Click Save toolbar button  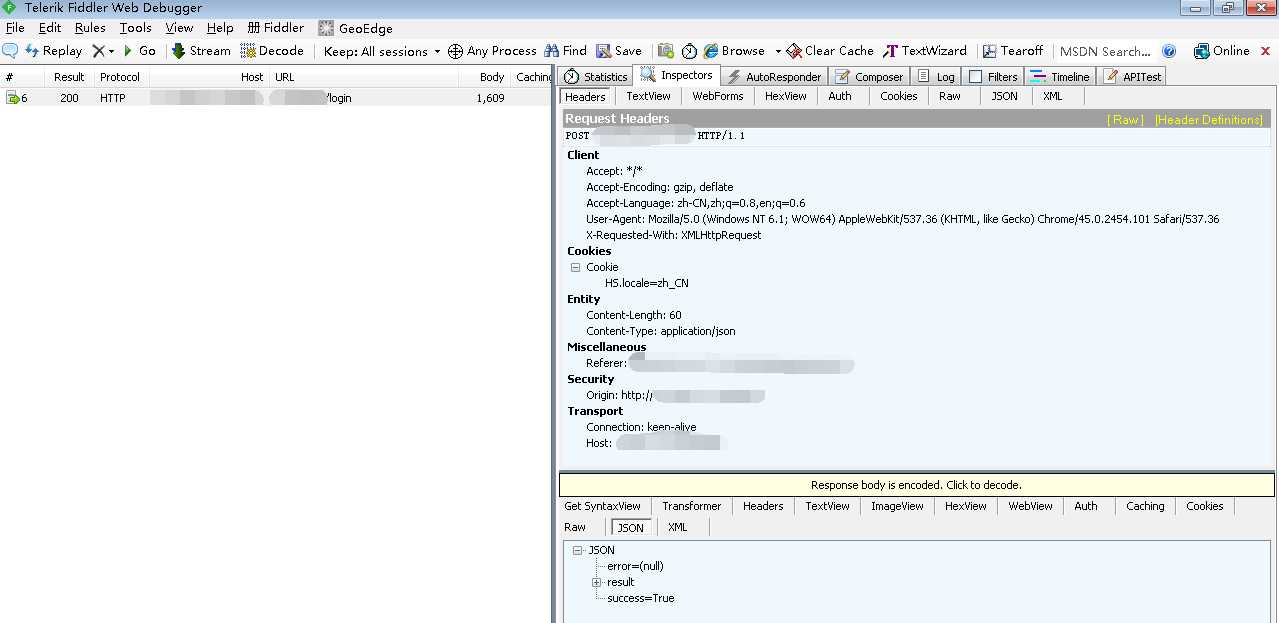[x=619, y=51]
